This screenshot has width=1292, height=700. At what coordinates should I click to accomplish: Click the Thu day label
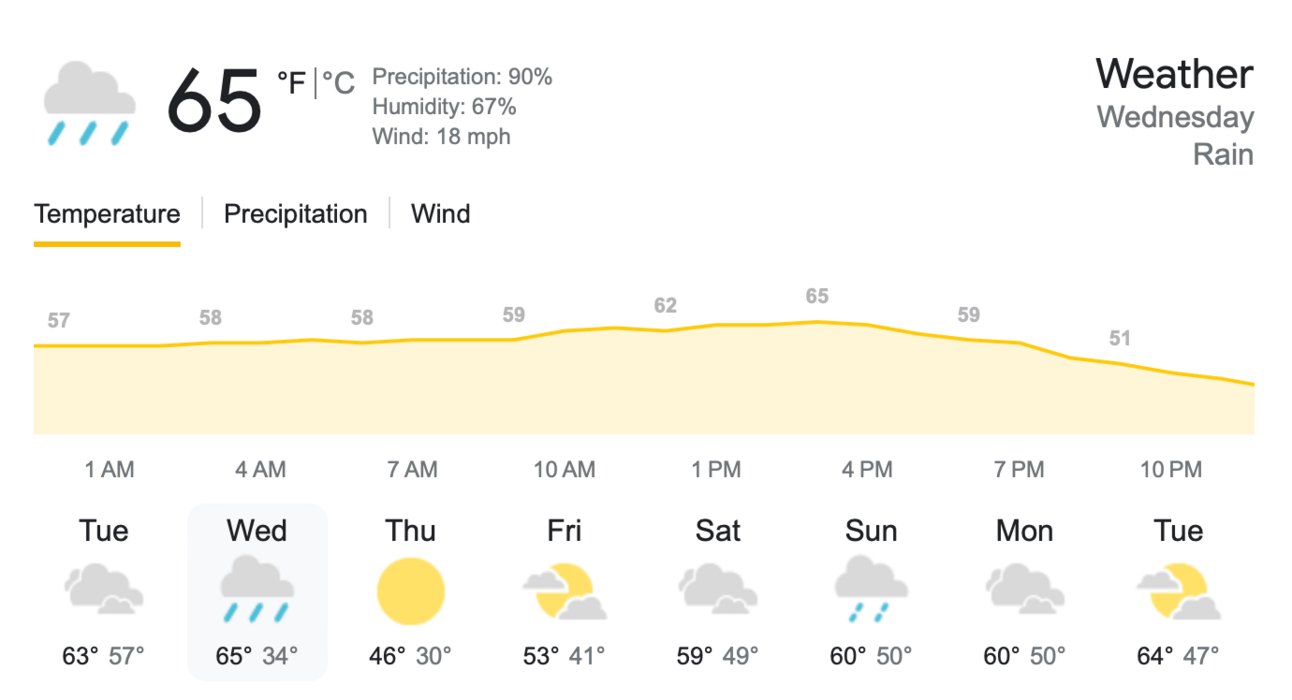[411, 530]
